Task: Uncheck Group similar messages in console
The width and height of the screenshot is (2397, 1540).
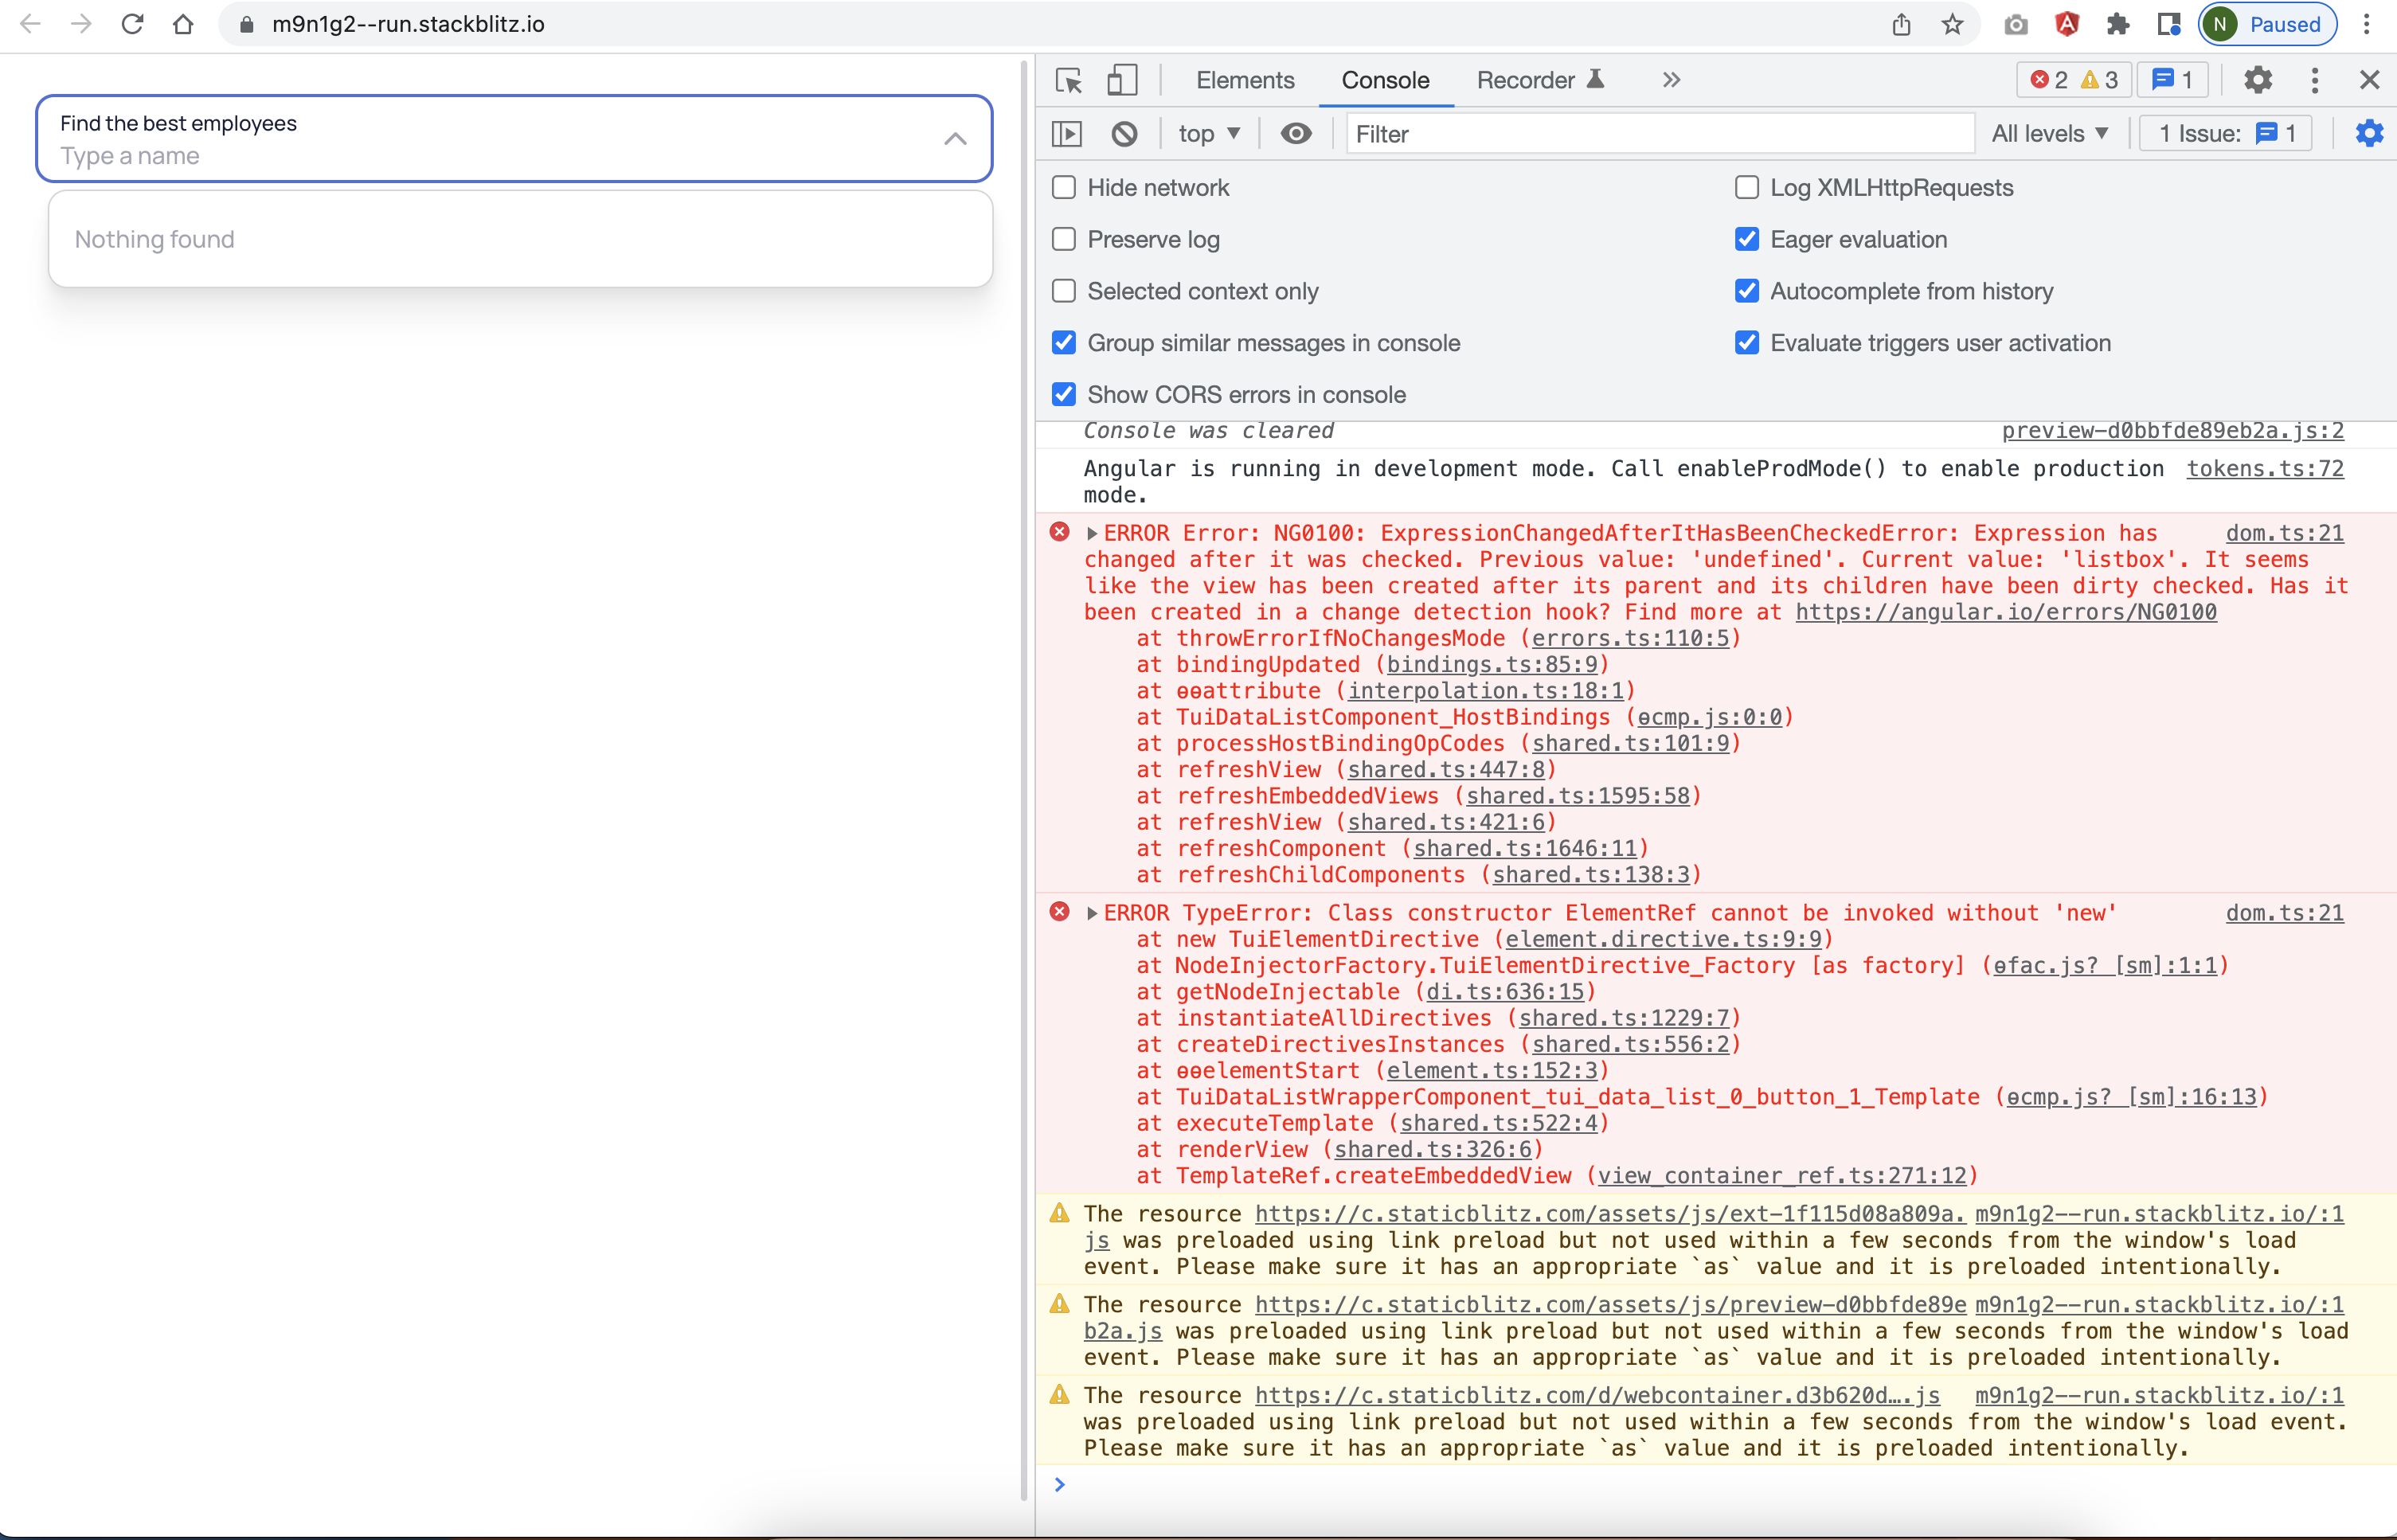Action: click(x=1063, y=342)
